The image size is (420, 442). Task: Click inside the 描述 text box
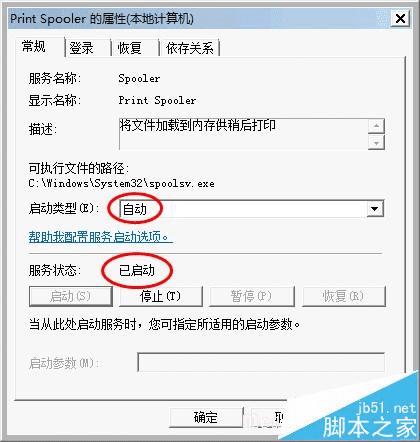click(243, 134)
